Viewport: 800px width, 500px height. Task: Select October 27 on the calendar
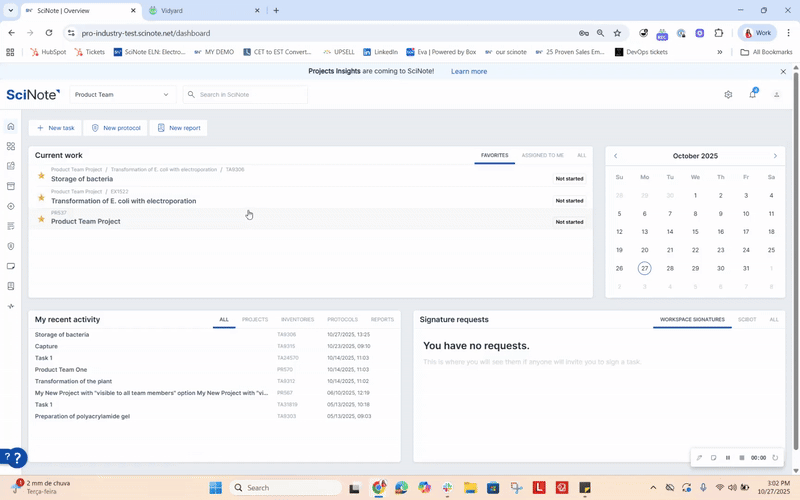point(644,268)
